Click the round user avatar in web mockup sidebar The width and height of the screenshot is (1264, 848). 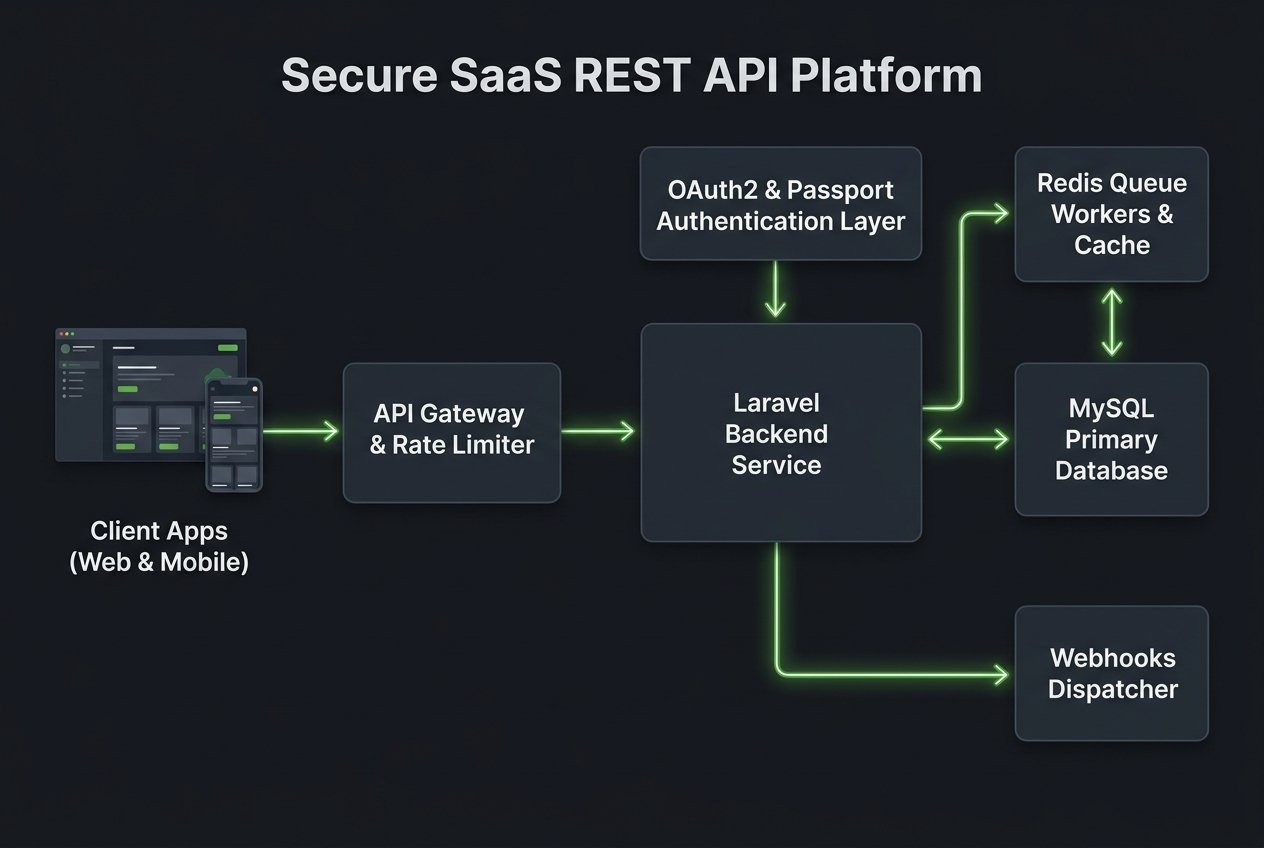coord(65,348)
